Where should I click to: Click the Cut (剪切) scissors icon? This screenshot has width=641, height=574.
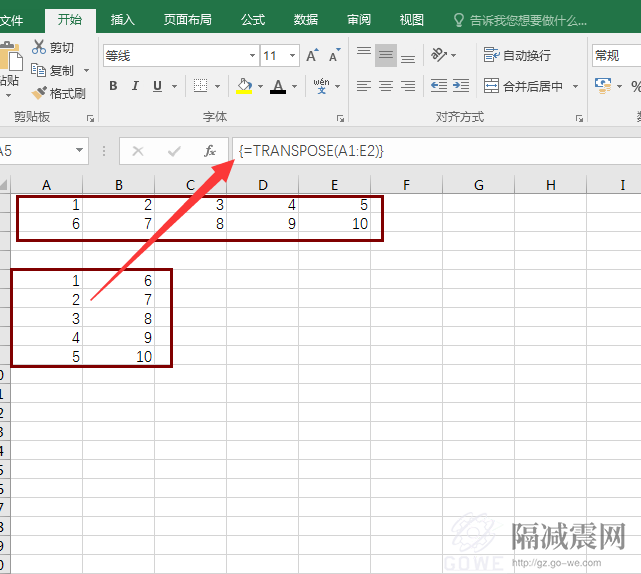point(39,47)
